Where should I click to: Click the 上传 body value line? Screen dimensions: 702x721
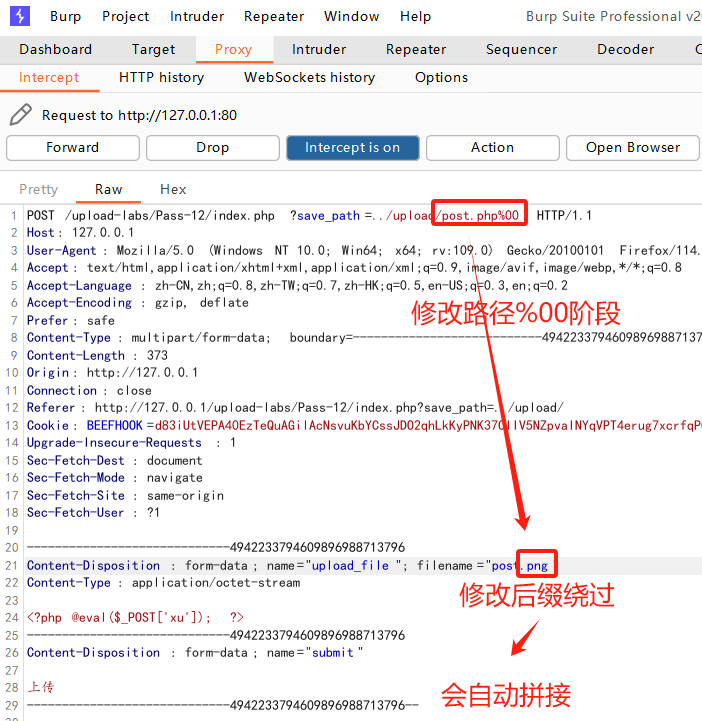40,687
